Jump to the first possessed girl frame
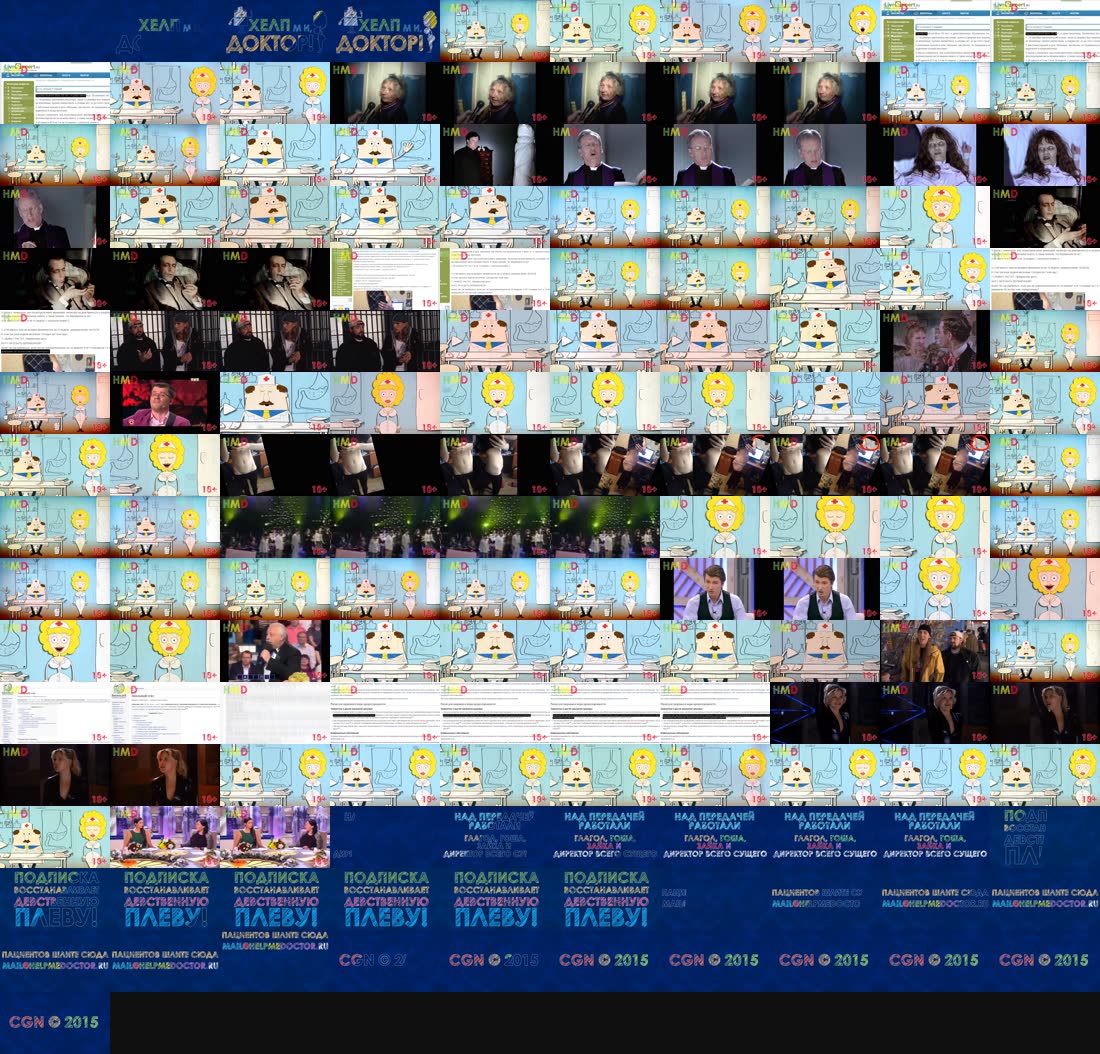The height and width of the screenshot is (1054, 1100). (935, 155)
